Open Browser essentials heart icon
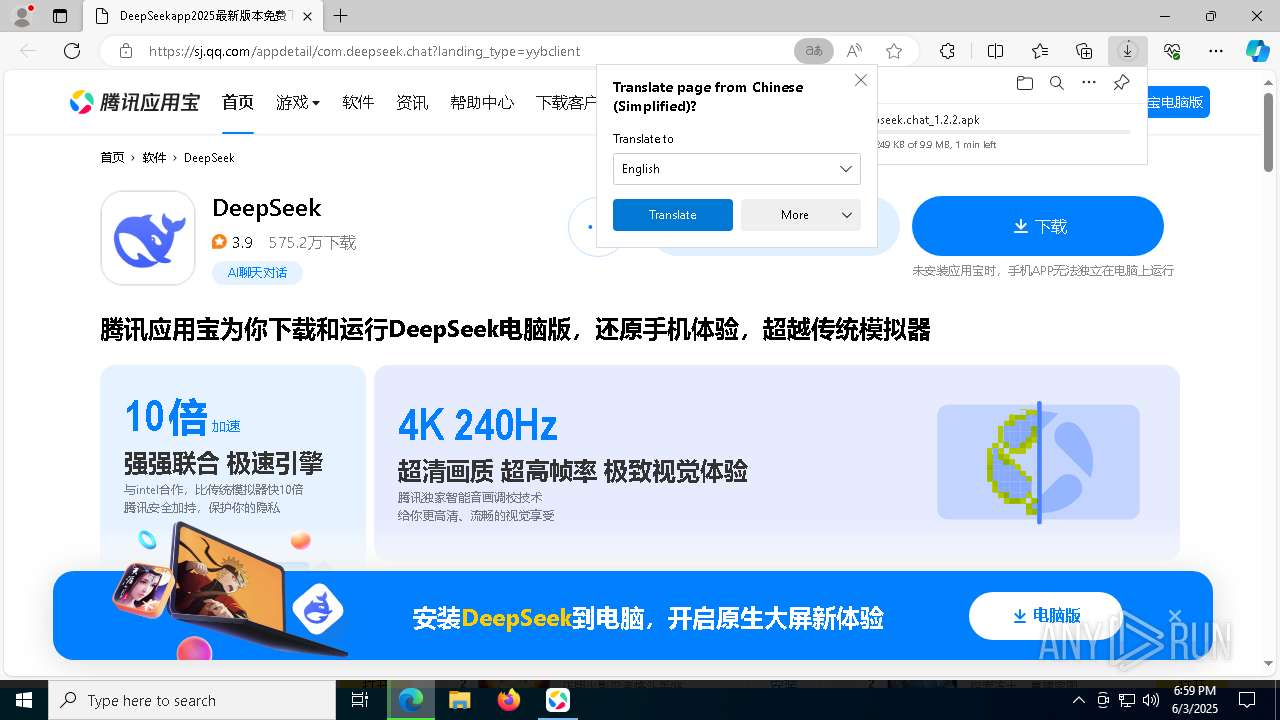Image resolution: width=1280 pixels, height=720 pixels. (1172, 51)
